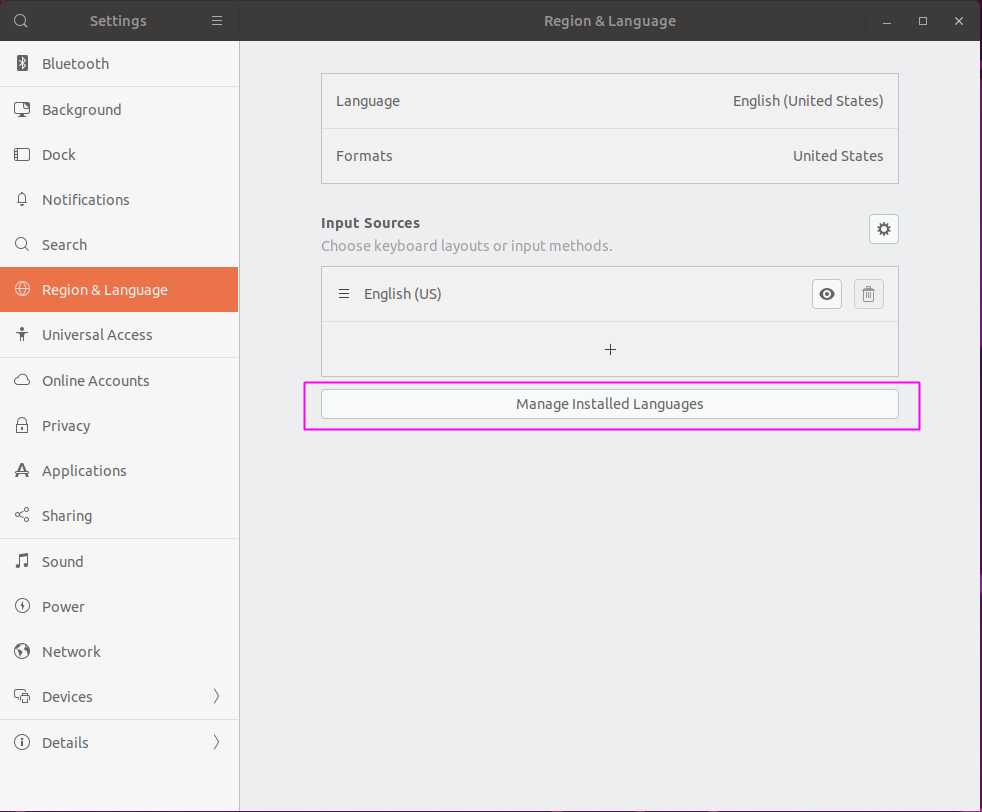Grab the English (US) reorder handle
This screenshot has width=982, height=812.
tap(344, 294)
